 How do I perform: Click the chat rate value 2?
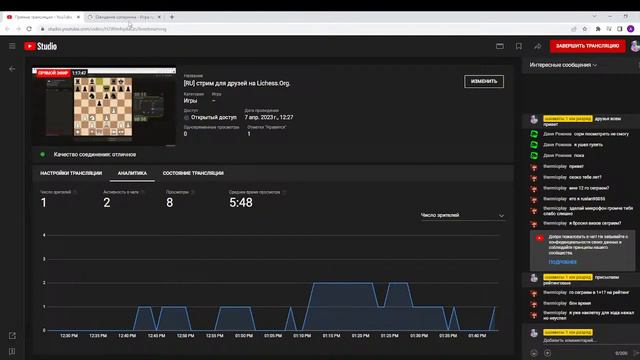[107, 202]
